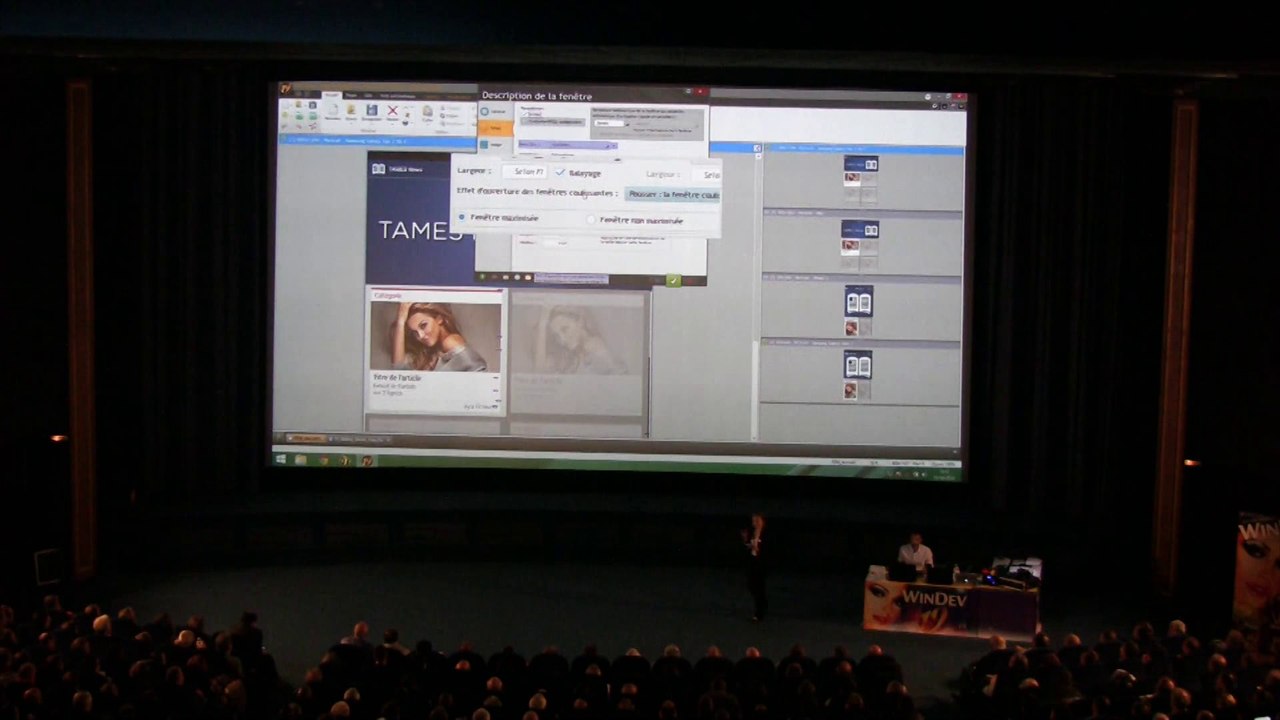Click the Titre de l'article text
Image resolution: width=1280 pixels, height=720 pixels.
point(397,378)
